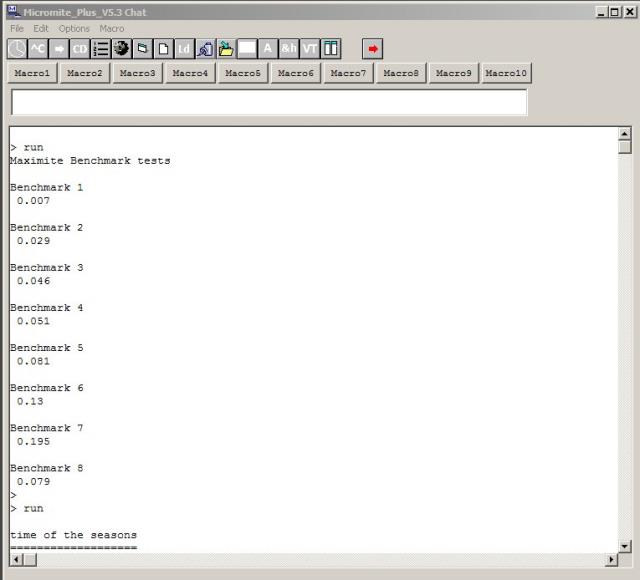
Task: Click the horizontal scrollbar right arrow
Action: click(x=611, y=560)
